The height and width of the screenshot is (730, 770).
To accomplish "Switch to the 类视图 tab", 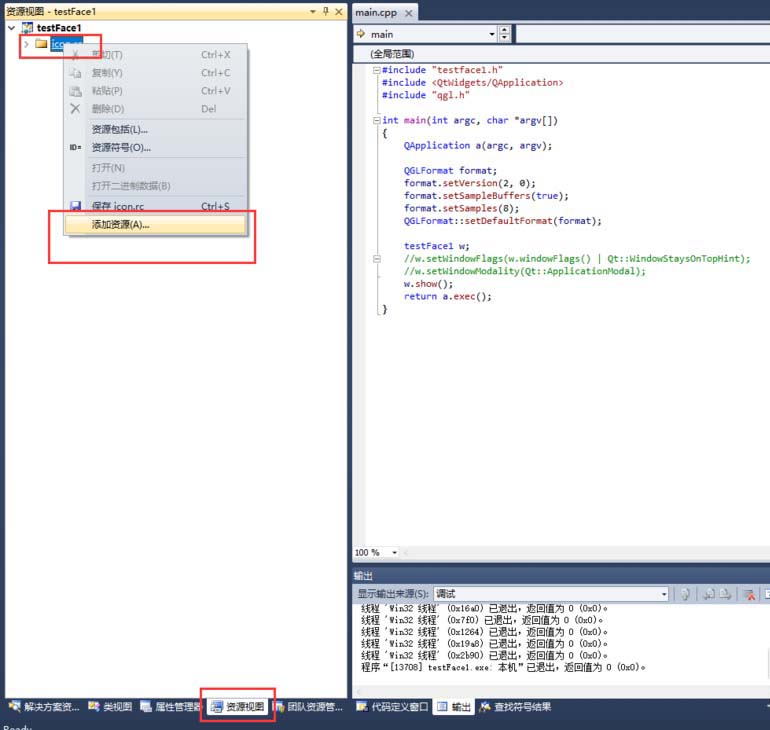I will point(110,707).
